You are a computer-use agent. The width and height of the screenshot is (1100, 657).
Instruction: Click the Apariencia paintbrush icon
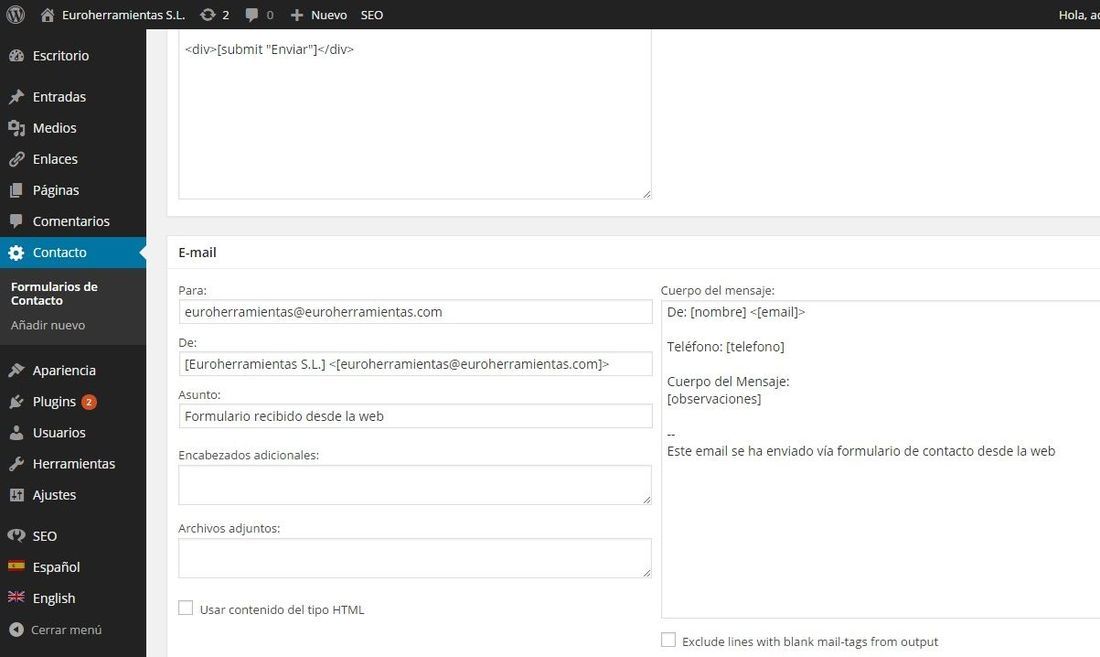(x=16, y=370)
